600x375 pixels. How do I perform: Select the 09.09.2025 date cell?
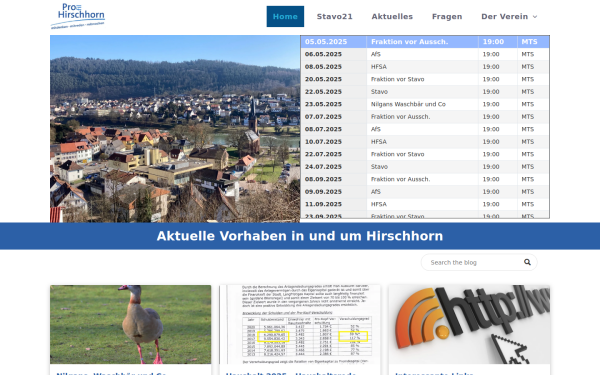point(334,192)
